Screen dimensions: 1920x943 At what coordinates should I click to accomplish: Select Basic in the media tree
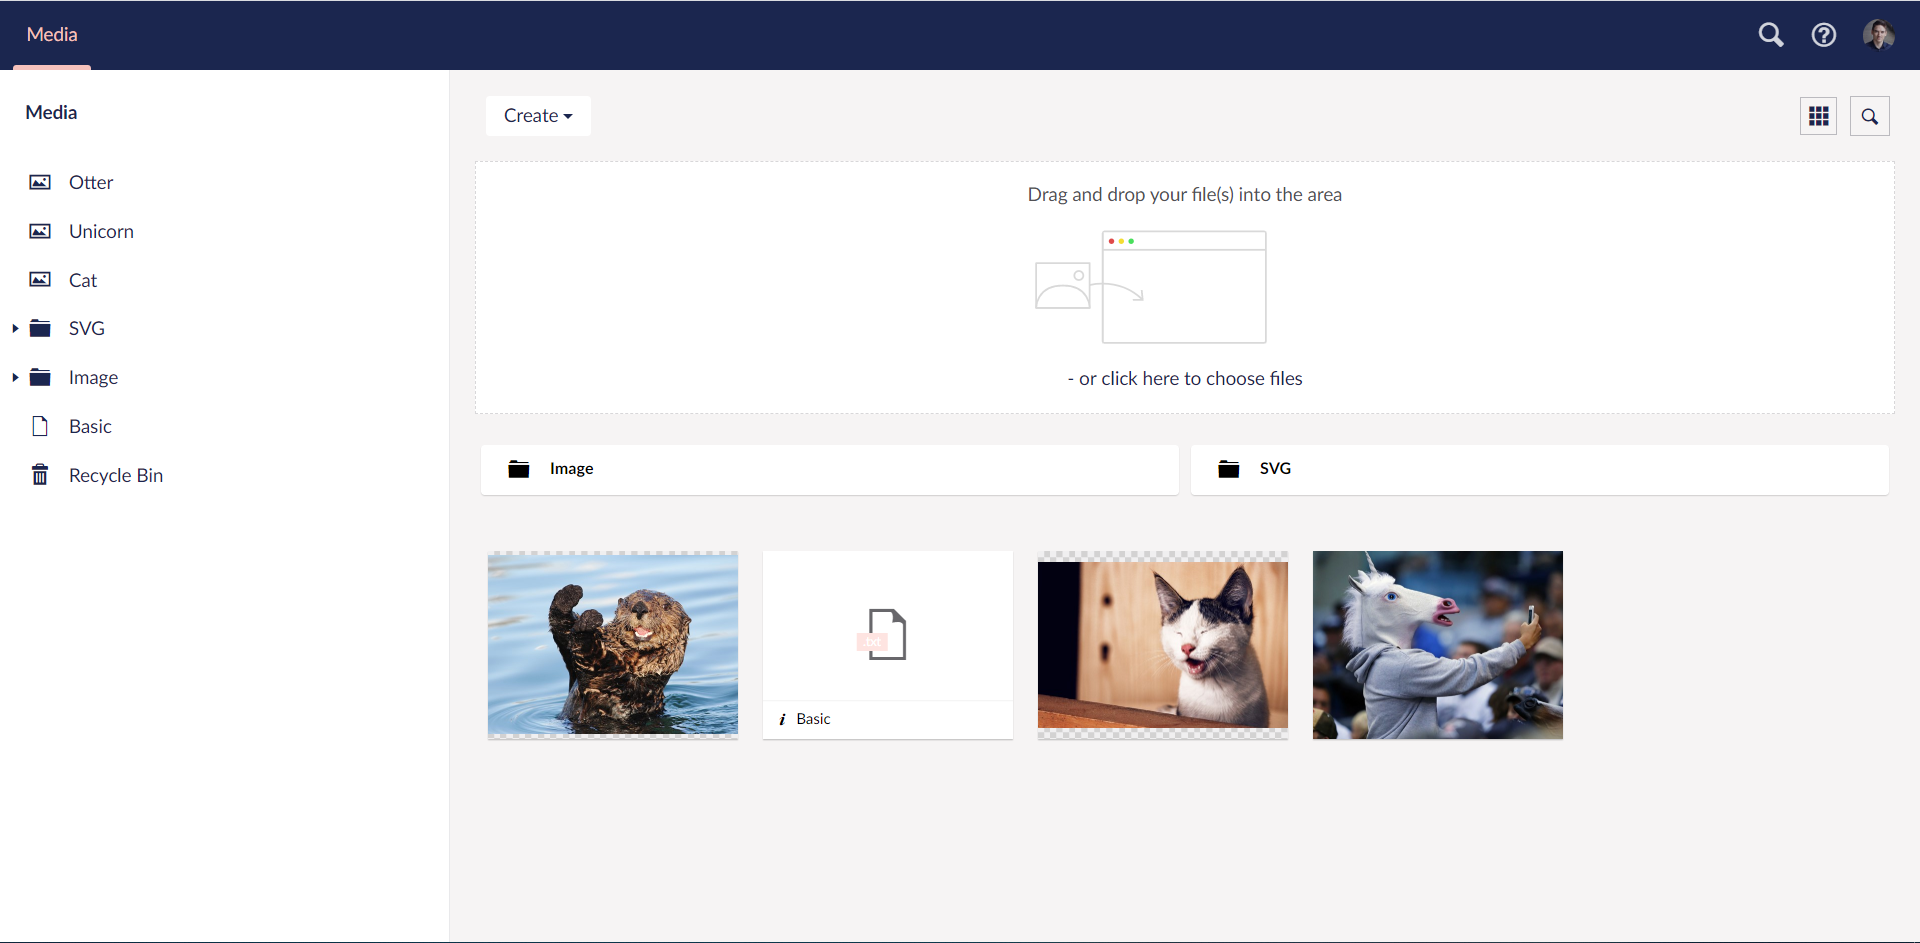coord(90,426)
